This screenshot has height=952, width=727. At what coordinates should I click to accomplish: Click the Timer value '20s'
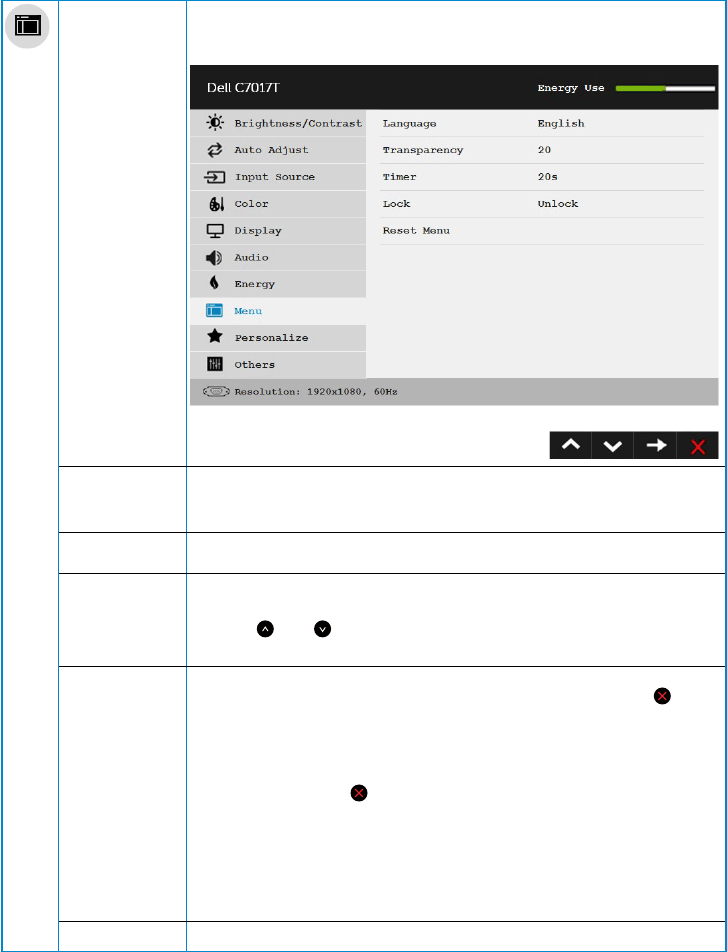pyautogui.click(x=547, y=177)
